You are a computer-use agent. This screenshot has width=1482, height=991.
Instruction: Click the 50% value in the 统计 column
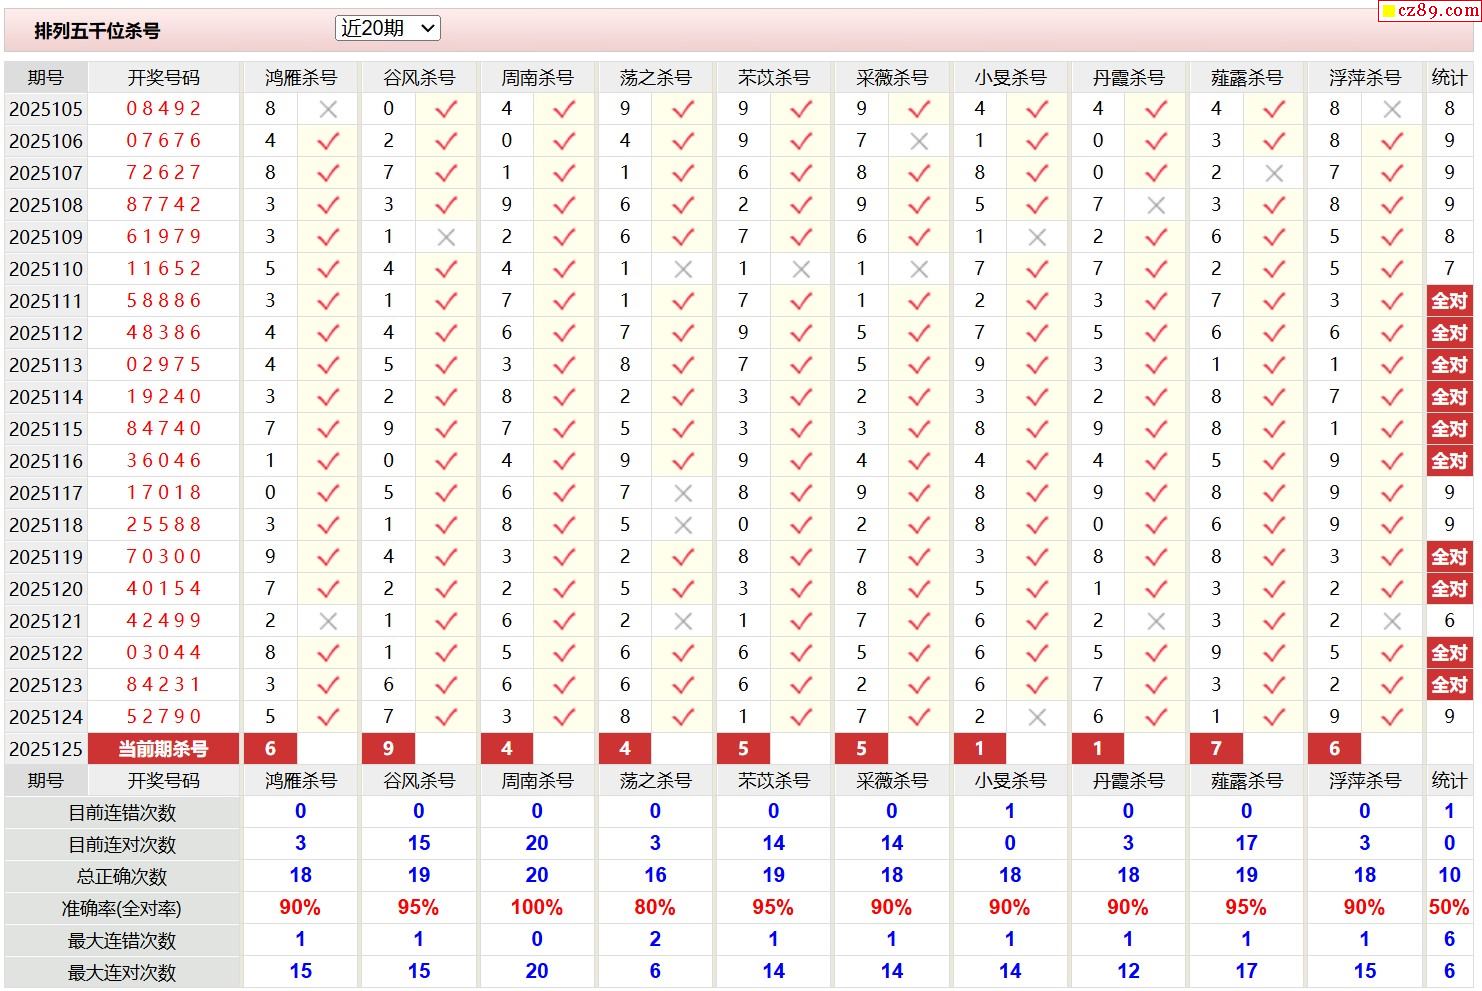1449,908
